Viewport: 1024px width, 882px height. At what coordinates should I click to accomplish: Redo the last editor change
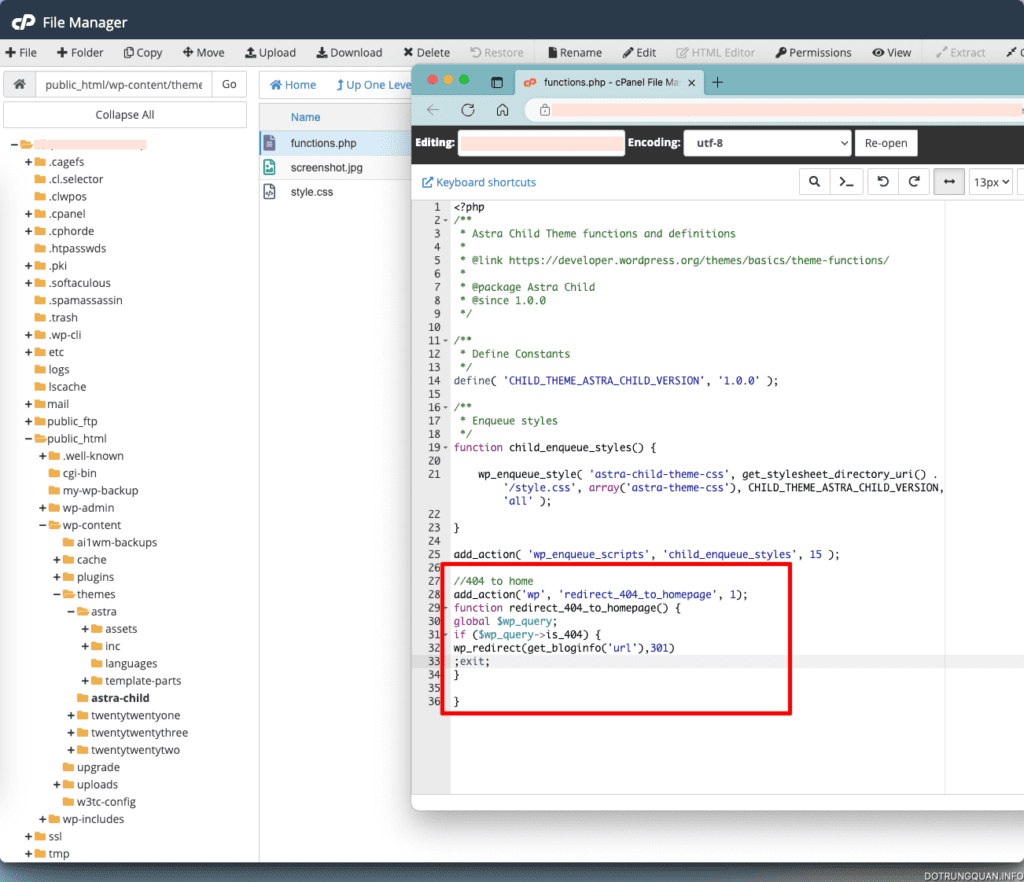point(914,181)
